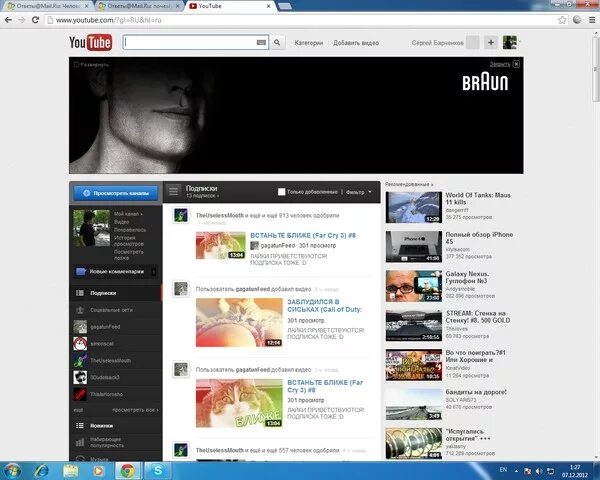Image resolution: width=600 pixels, height=480 pixels.
Task: Expand the 13 подписок dropdown under Подписки
Action: coord(202,196)
